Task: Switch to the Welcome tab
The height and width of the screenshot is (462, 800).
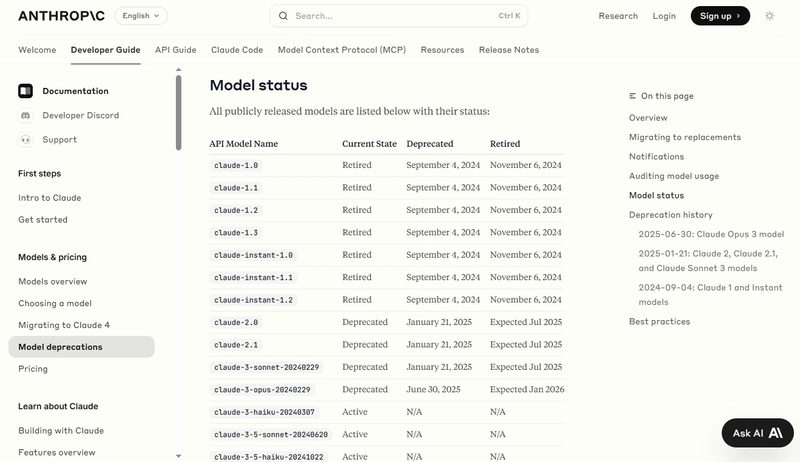Action: [x=37, y=50]
